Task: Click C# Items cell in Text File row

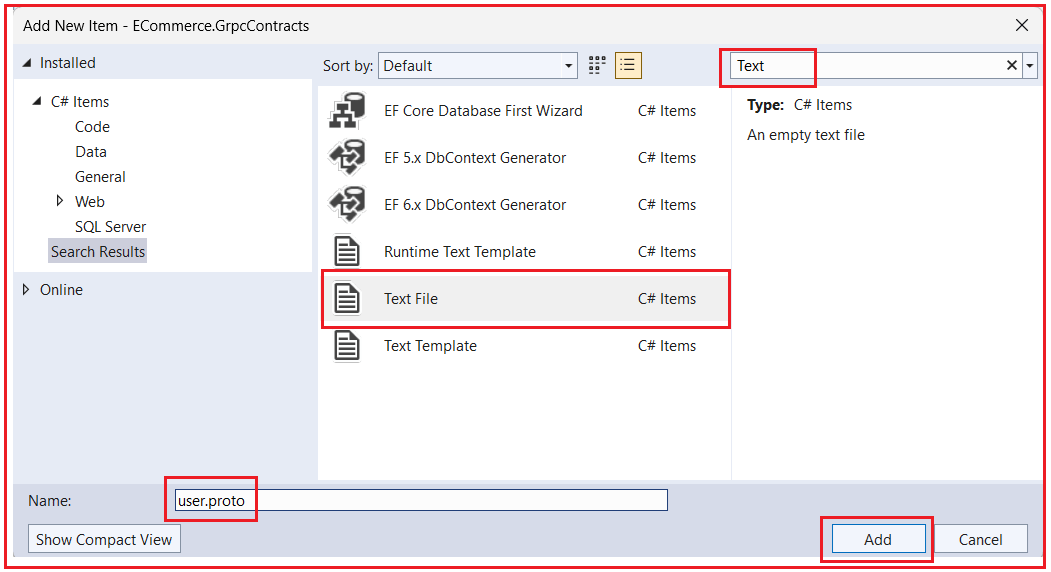Action: (667, 298)
